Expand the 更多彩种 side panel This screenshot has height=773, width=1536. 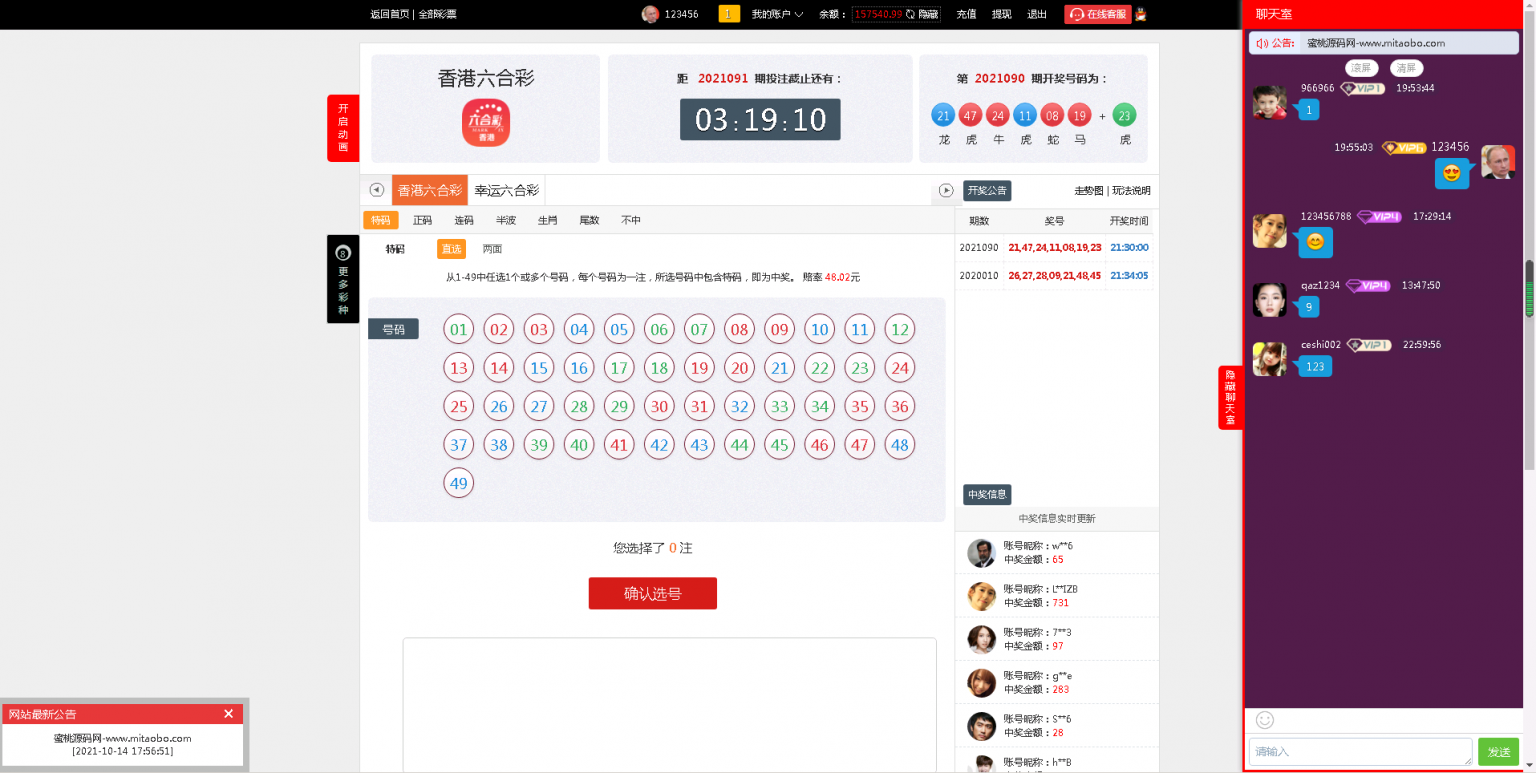tap(343, 279)
